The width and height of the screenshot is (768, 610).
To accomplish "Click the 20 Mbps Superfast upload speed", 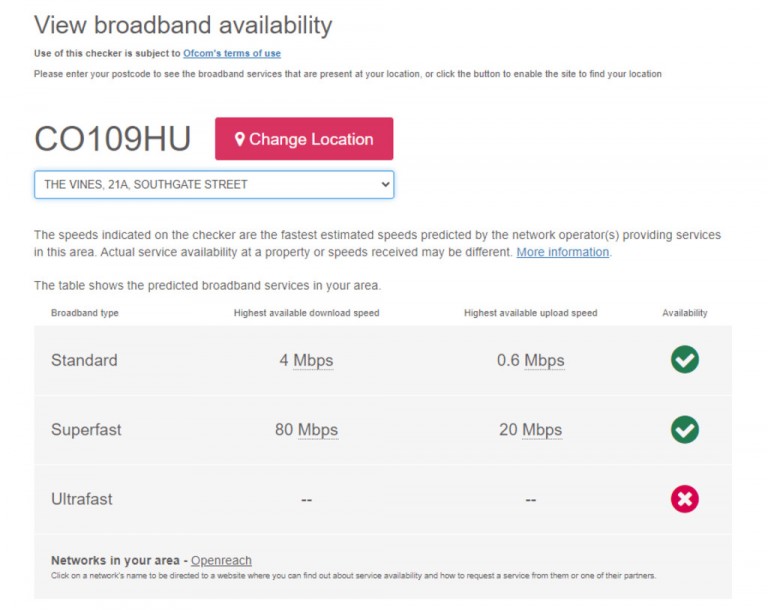I will point(530,430).
